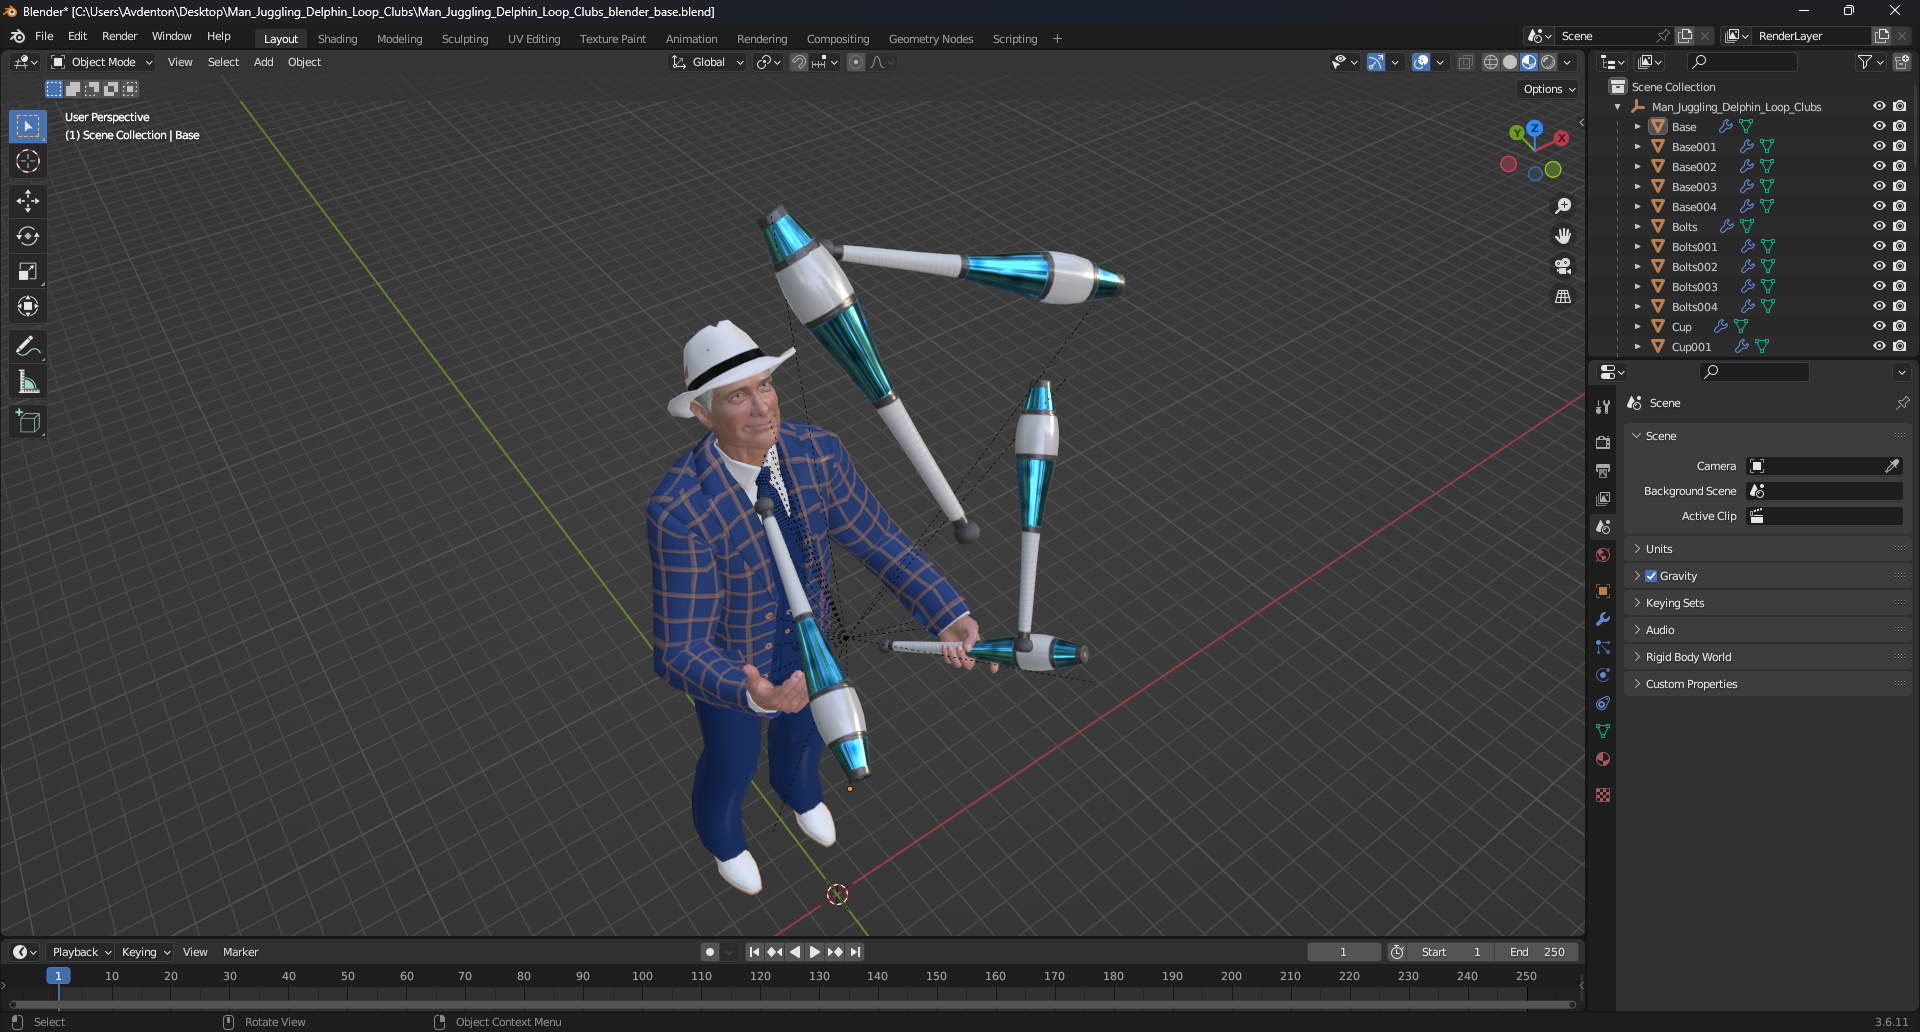Toggle proportional editing
The image size is (1920, 1032).
pos(856,62)
